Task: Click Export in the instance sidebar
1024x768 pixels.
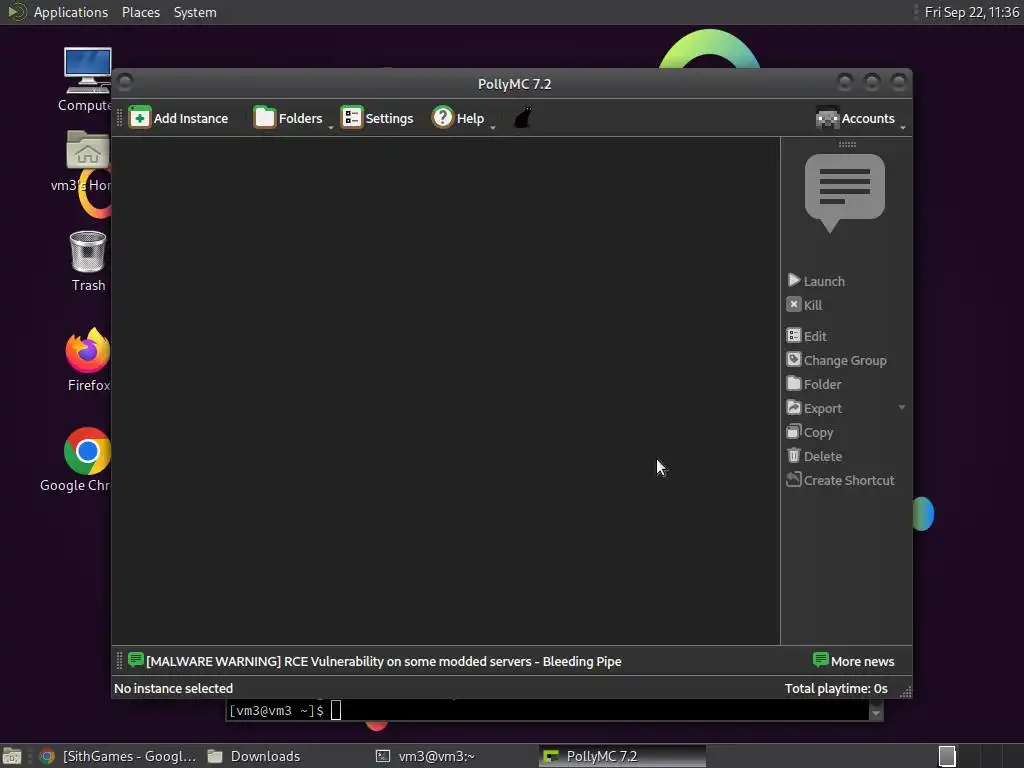Action: coord(814,408)
